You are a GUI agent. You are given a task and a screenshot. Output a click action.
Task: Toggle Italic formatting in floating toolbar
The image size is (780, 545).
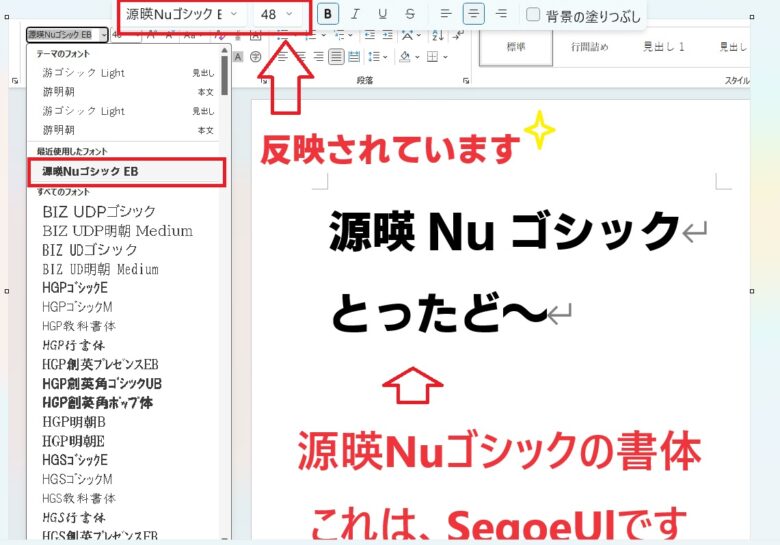pos(355,14)
